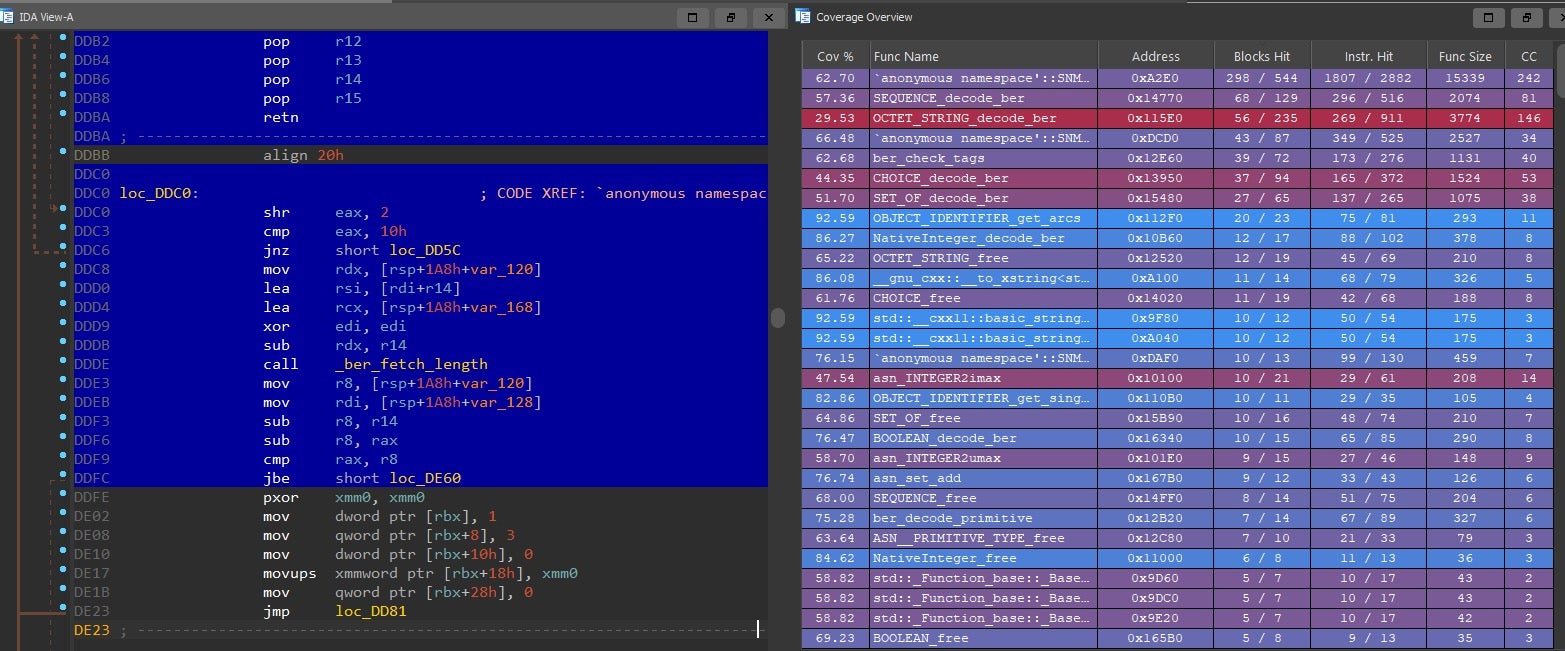
Task: Follow the _ber_fetch_length call target
Action: (x=411, y=364)
